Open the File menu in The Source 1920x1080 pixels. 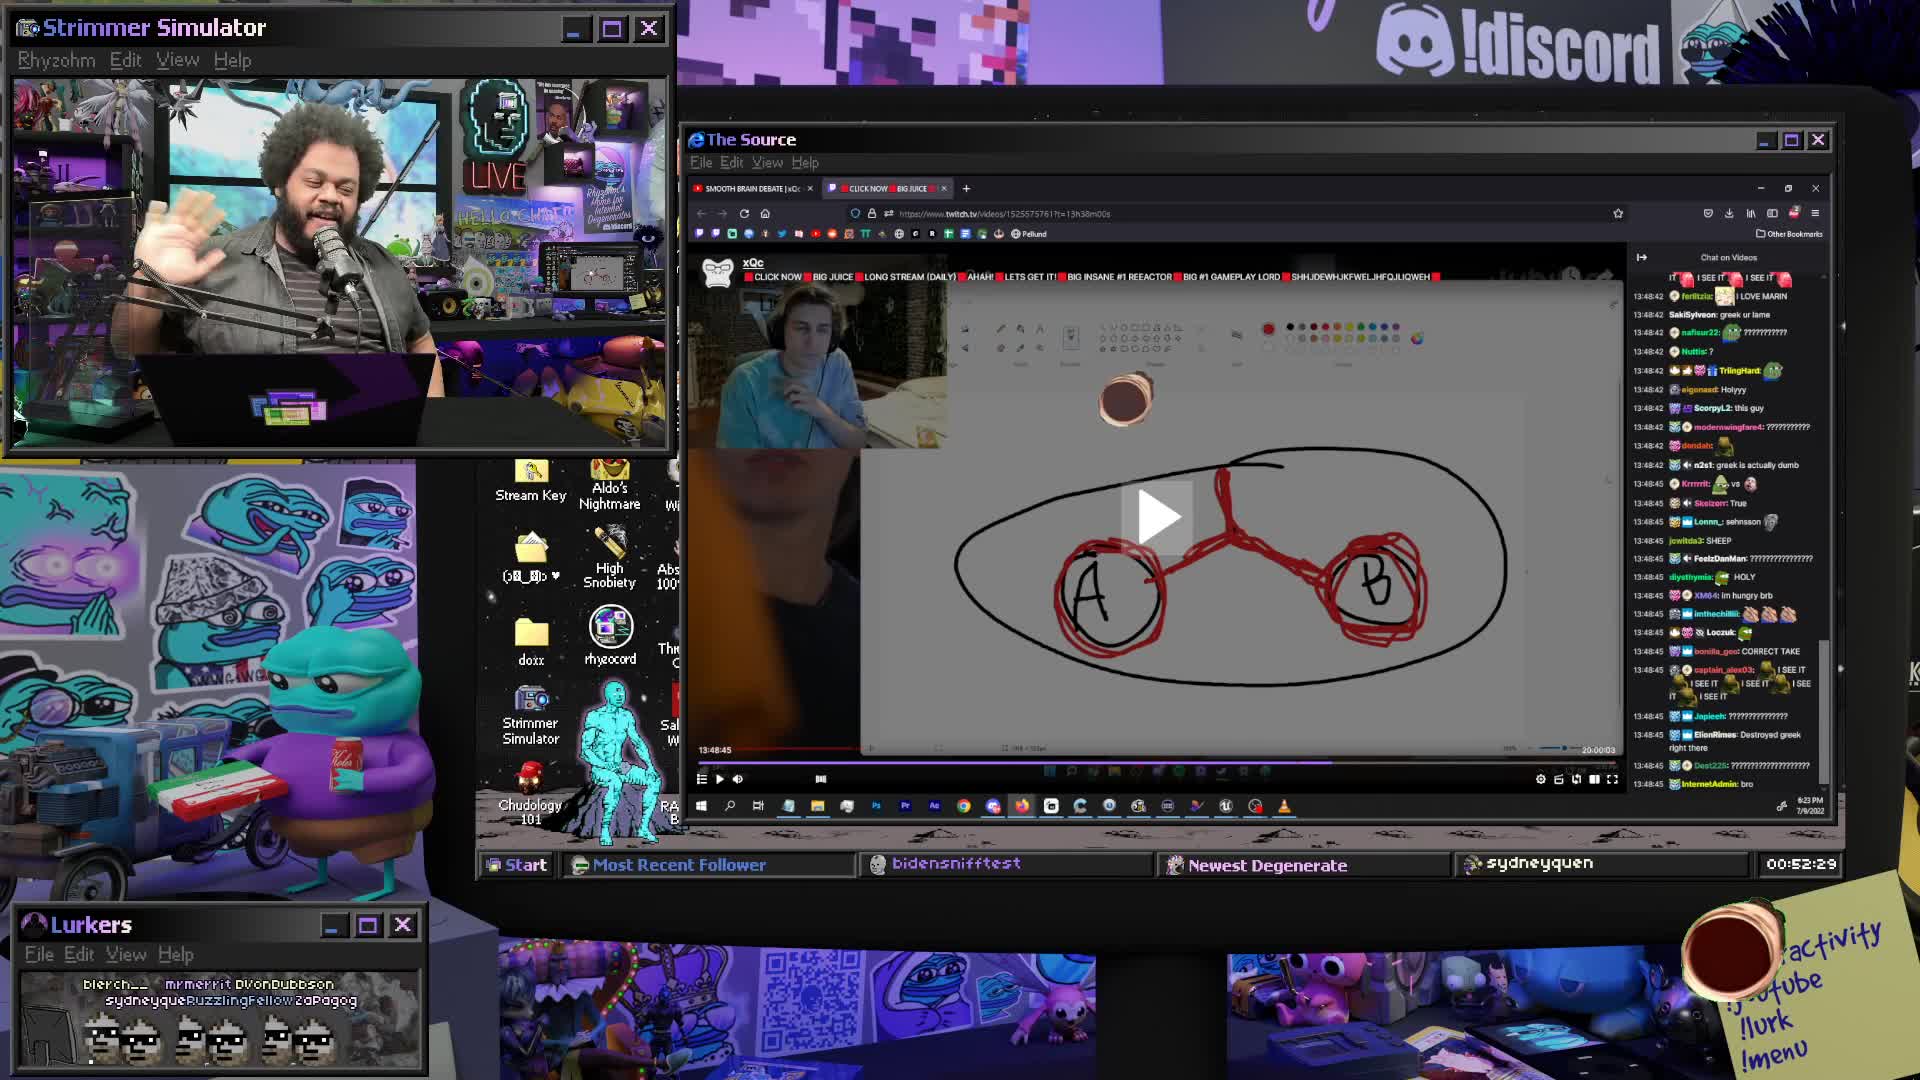[x=700, y=162]
